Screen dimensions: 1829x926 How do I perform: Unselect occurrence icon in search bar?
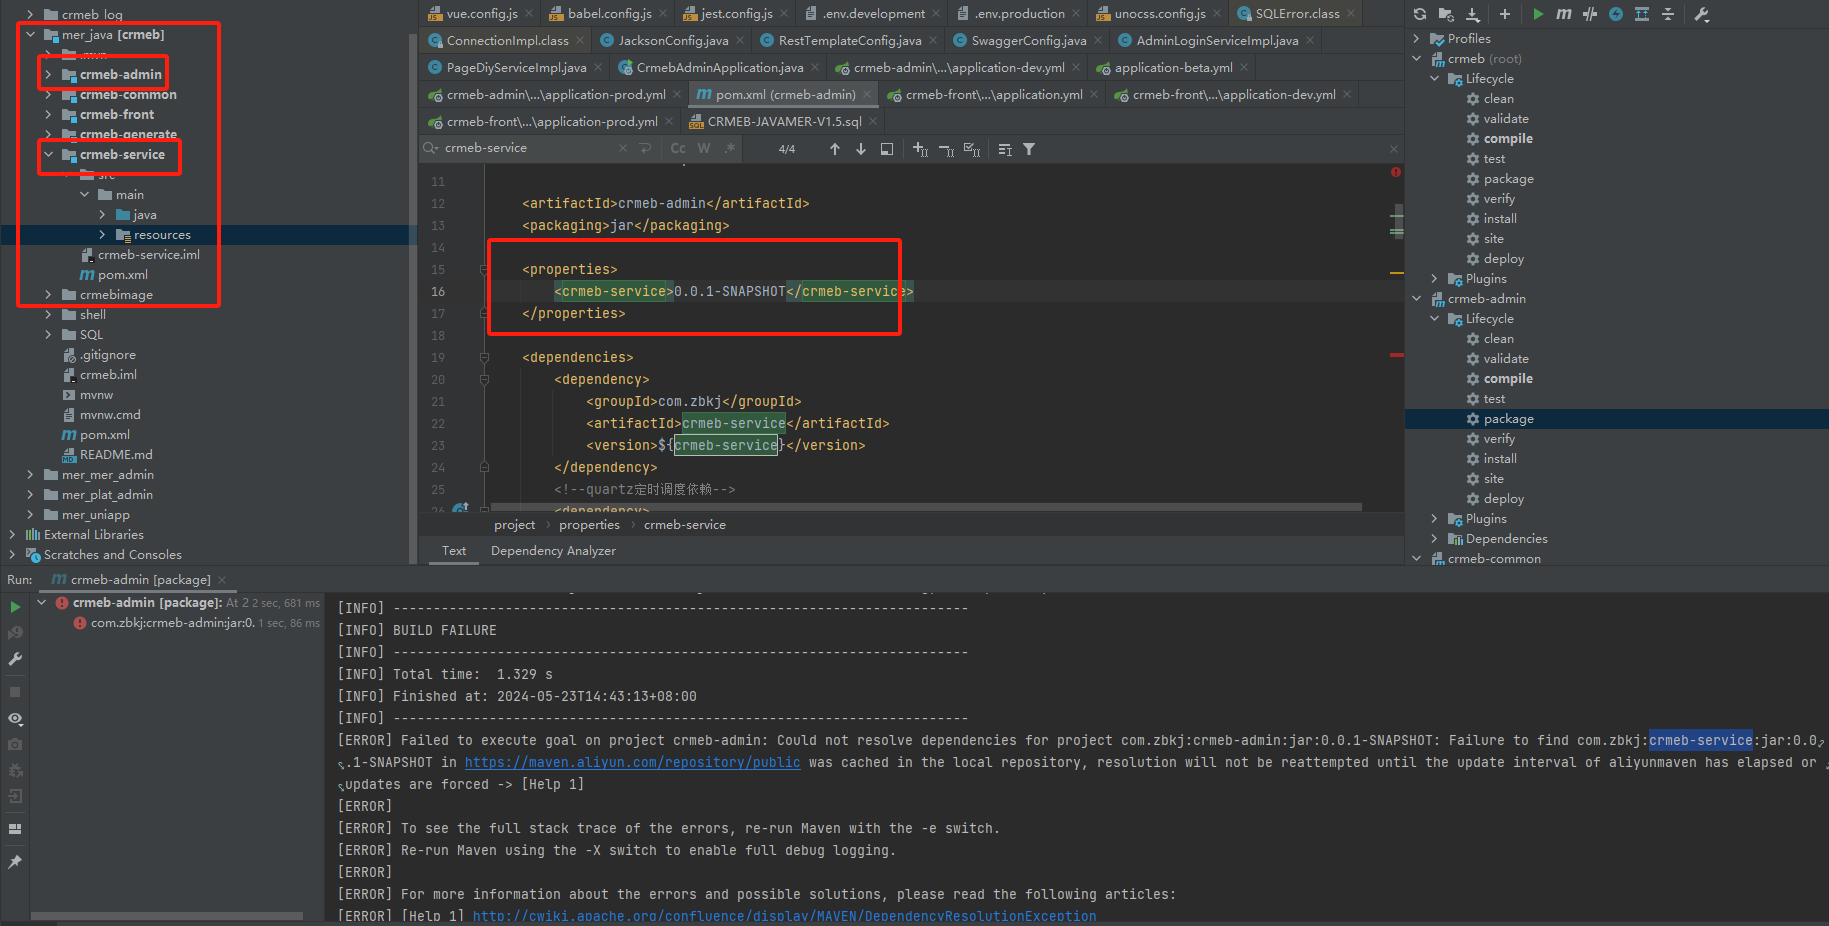coord(947,149)
